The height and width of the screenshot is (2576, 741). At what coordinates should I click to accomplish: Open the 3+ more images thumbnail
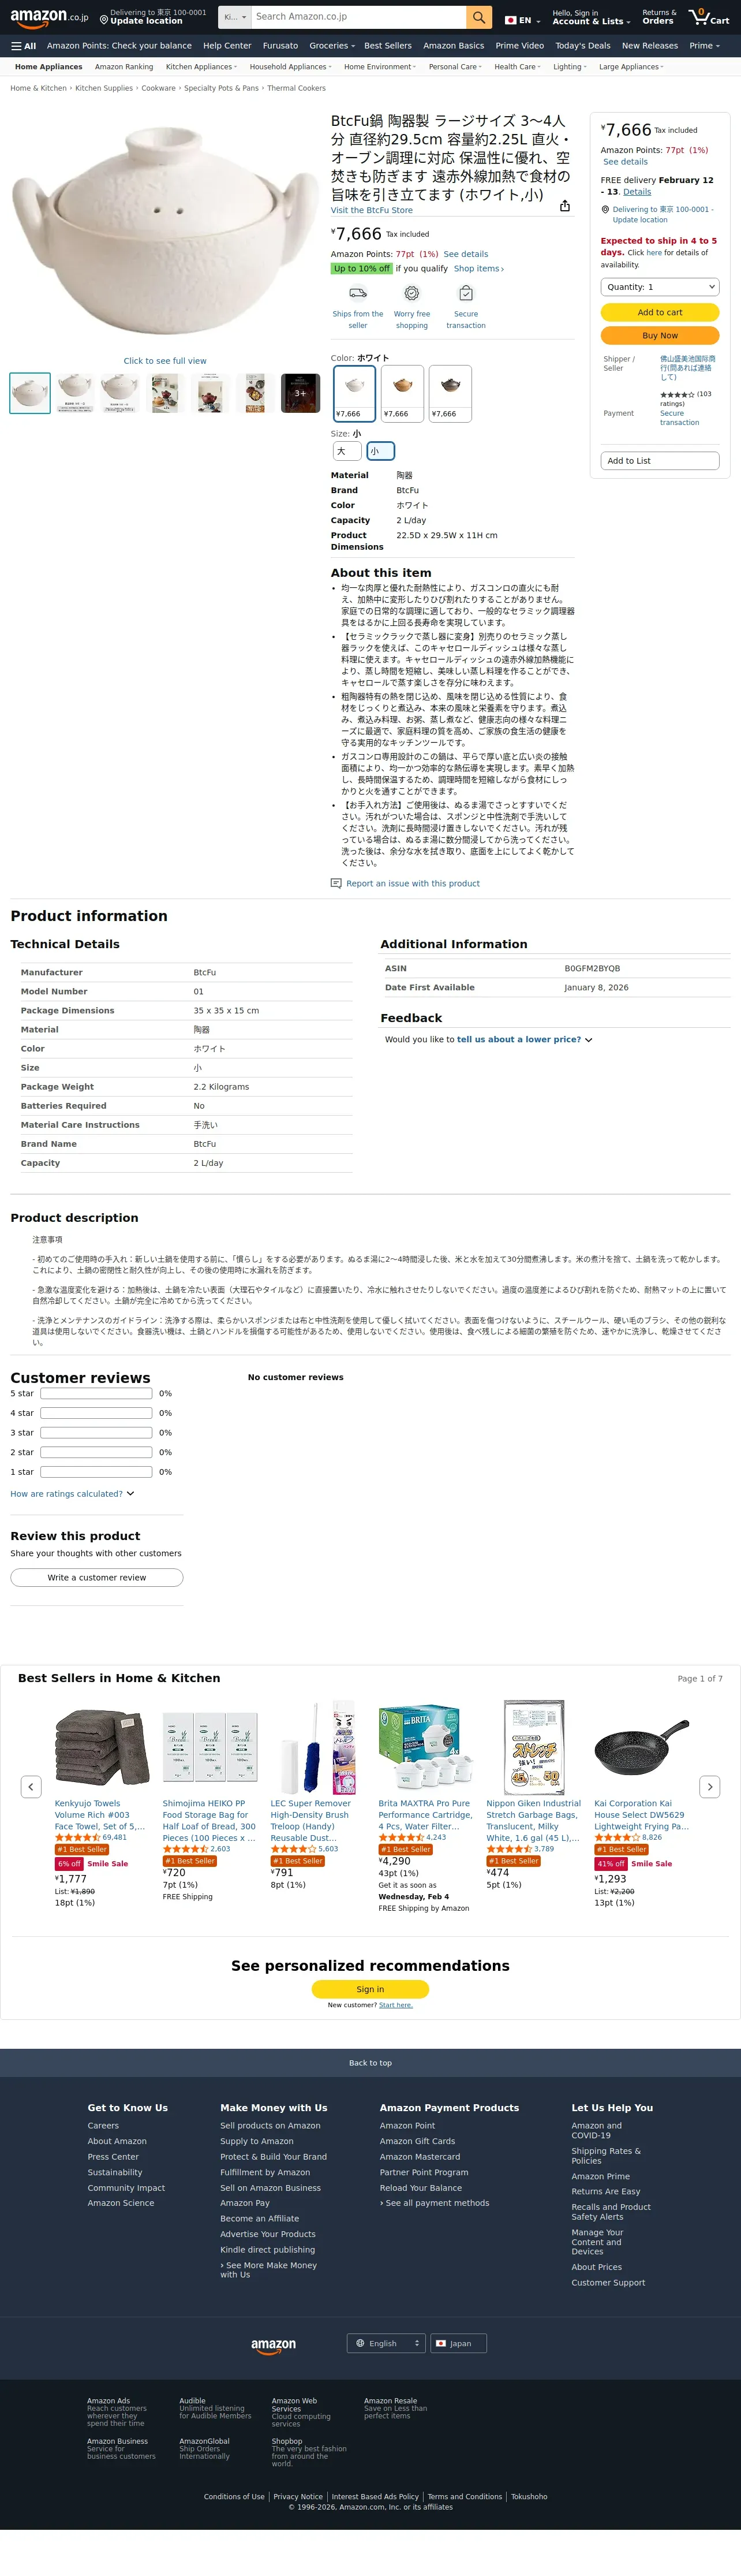[x=300, y=394]
